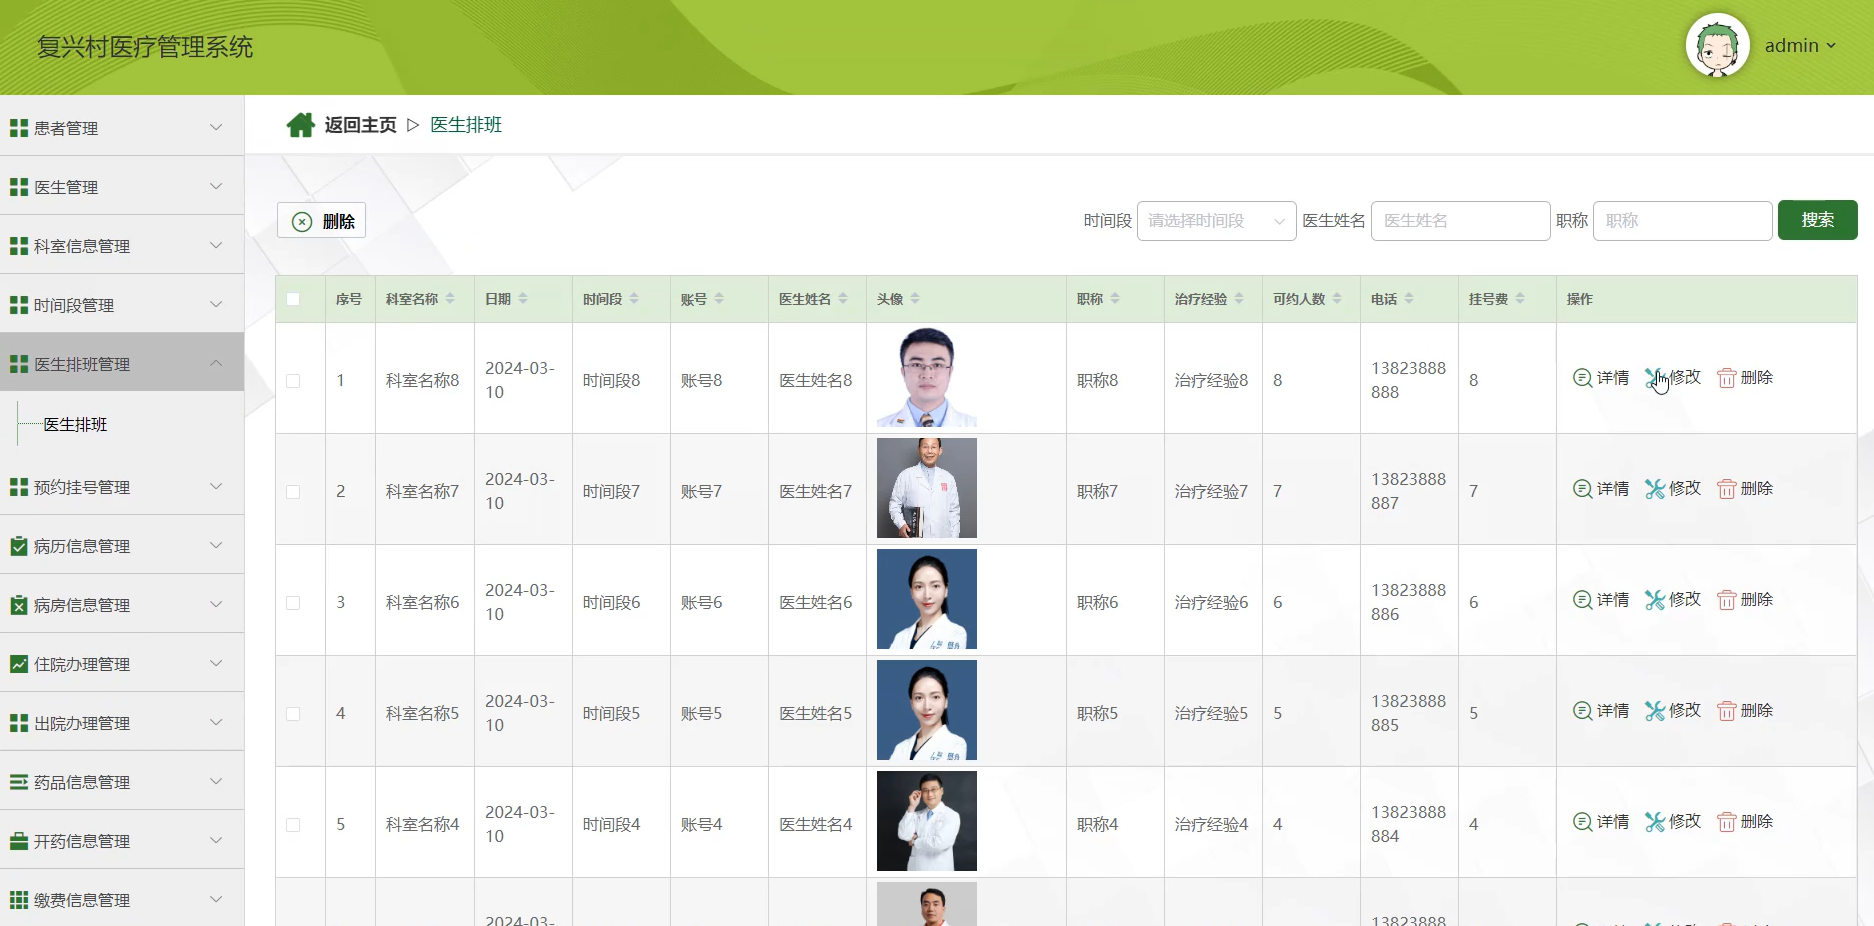The width and height of the screenshot is (1874, 926).
Task: Click the batch 删除 button above table
Action: tap(321, 221)
